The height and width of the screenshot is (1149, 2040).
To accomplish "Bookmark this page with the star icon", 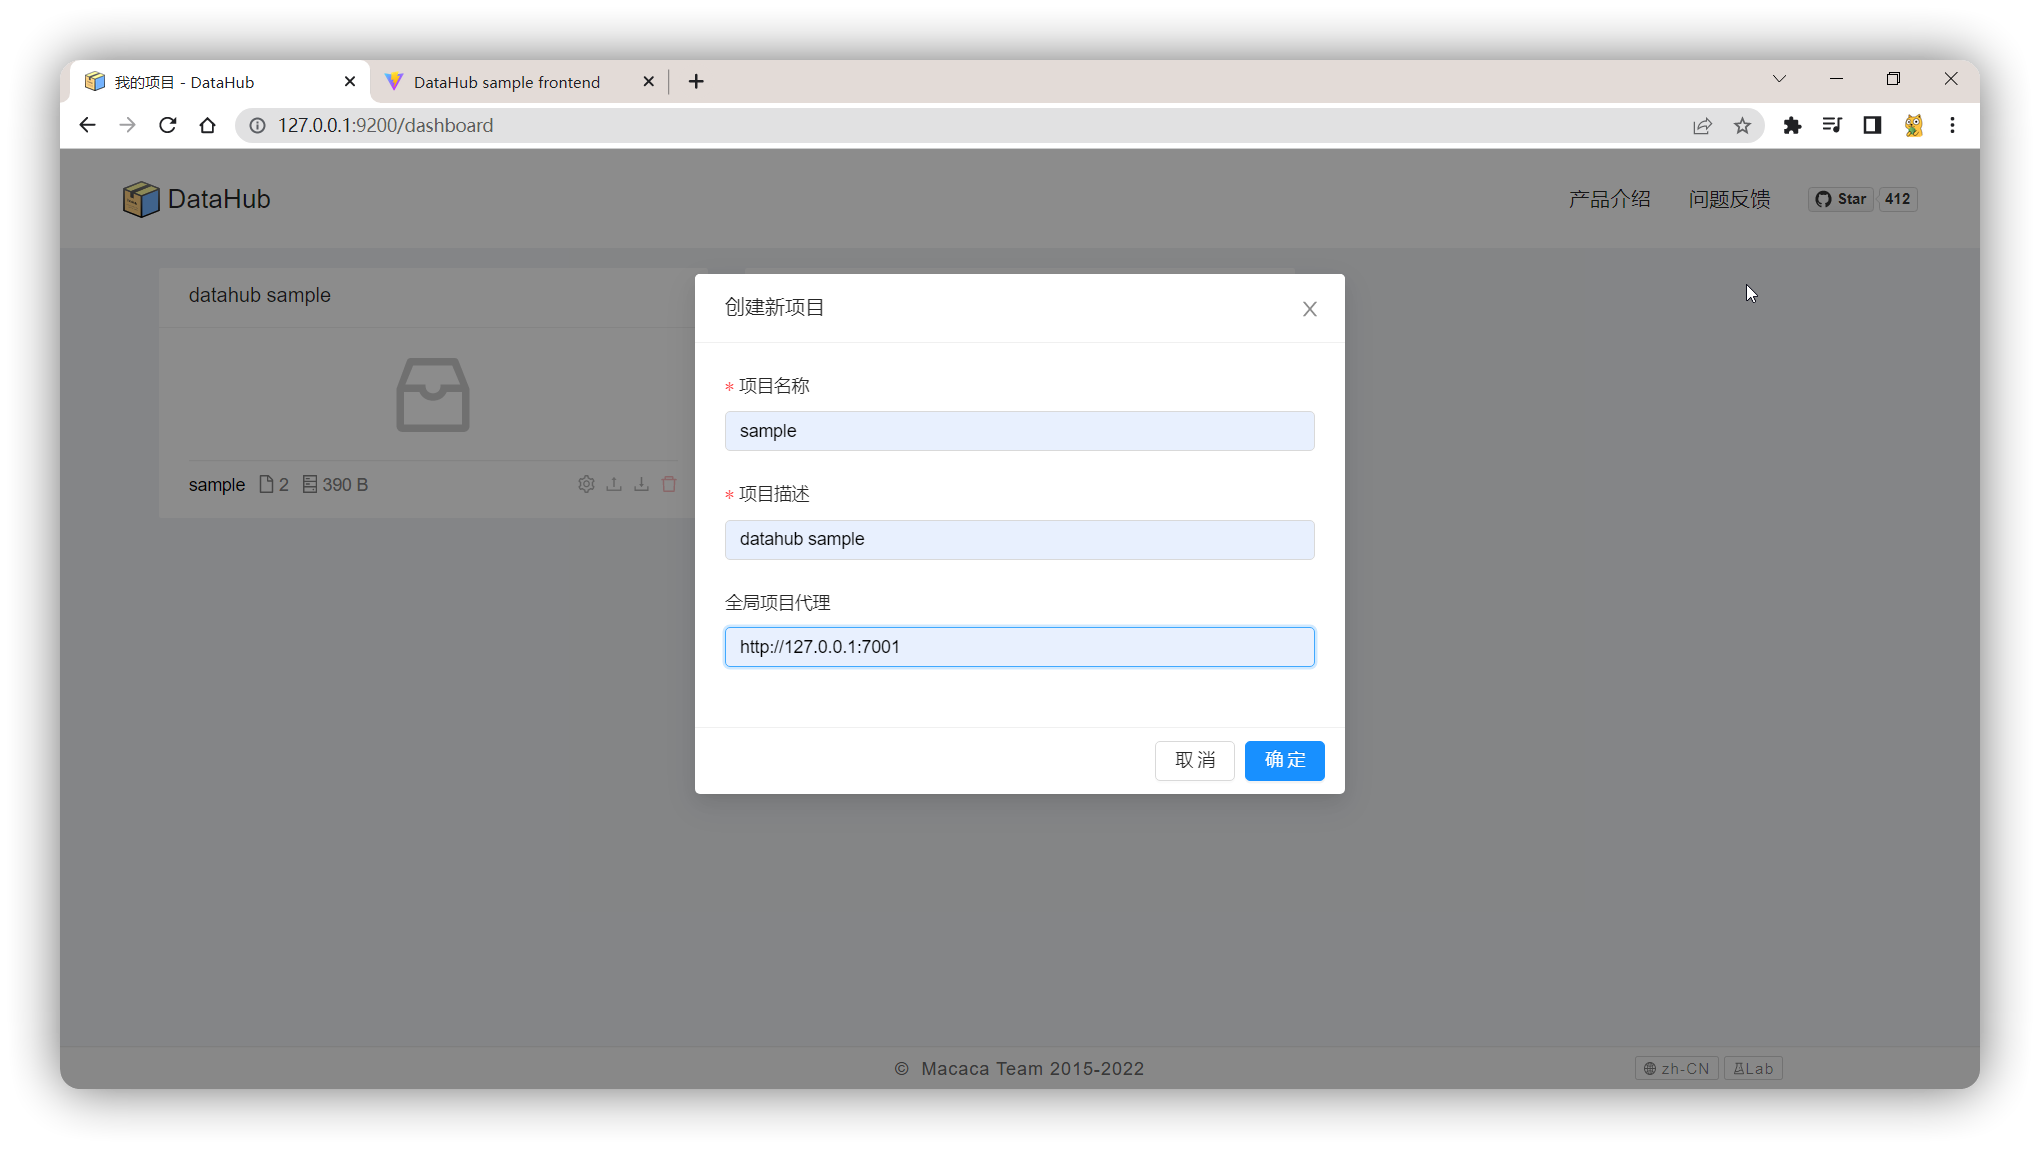I will pos(1742,125).
